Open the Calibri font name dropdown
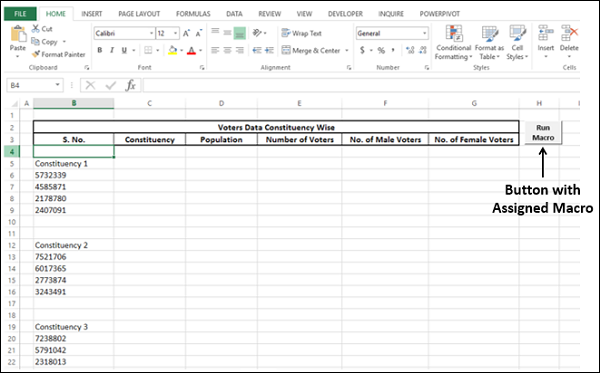The width and height of the screenshot is (600, 373). coord(151,33)
